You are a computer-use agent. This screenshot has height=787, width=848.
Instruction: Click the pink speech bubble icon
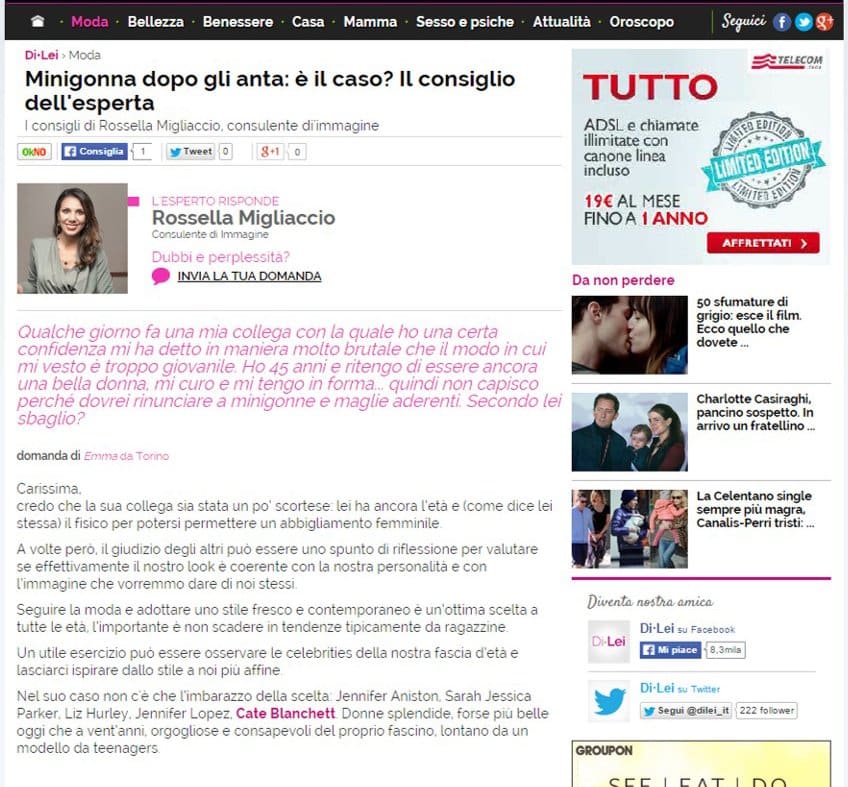coord(161,277)
